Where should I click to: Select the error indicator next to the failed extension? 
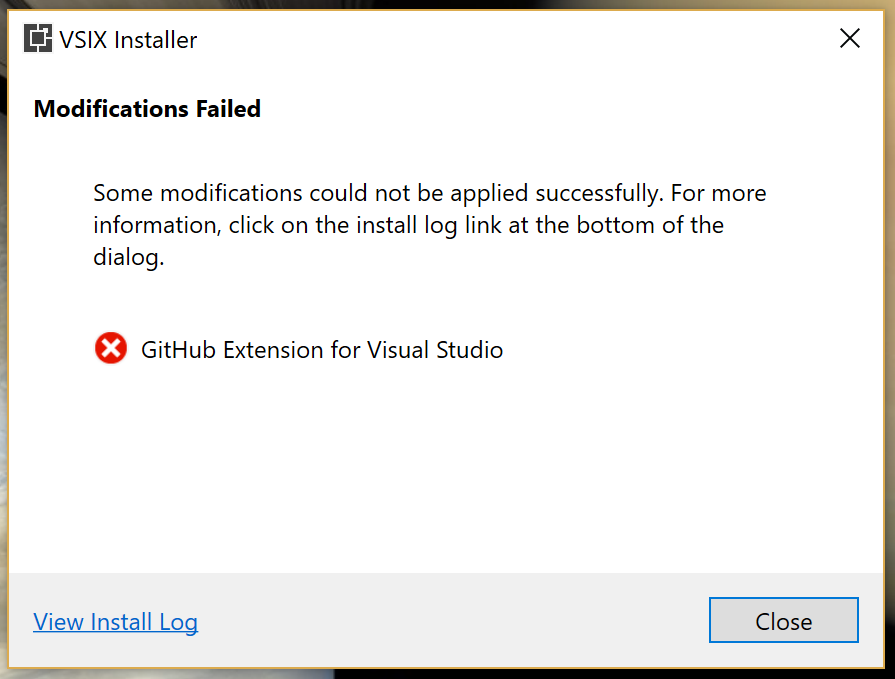tap(110, 348)
